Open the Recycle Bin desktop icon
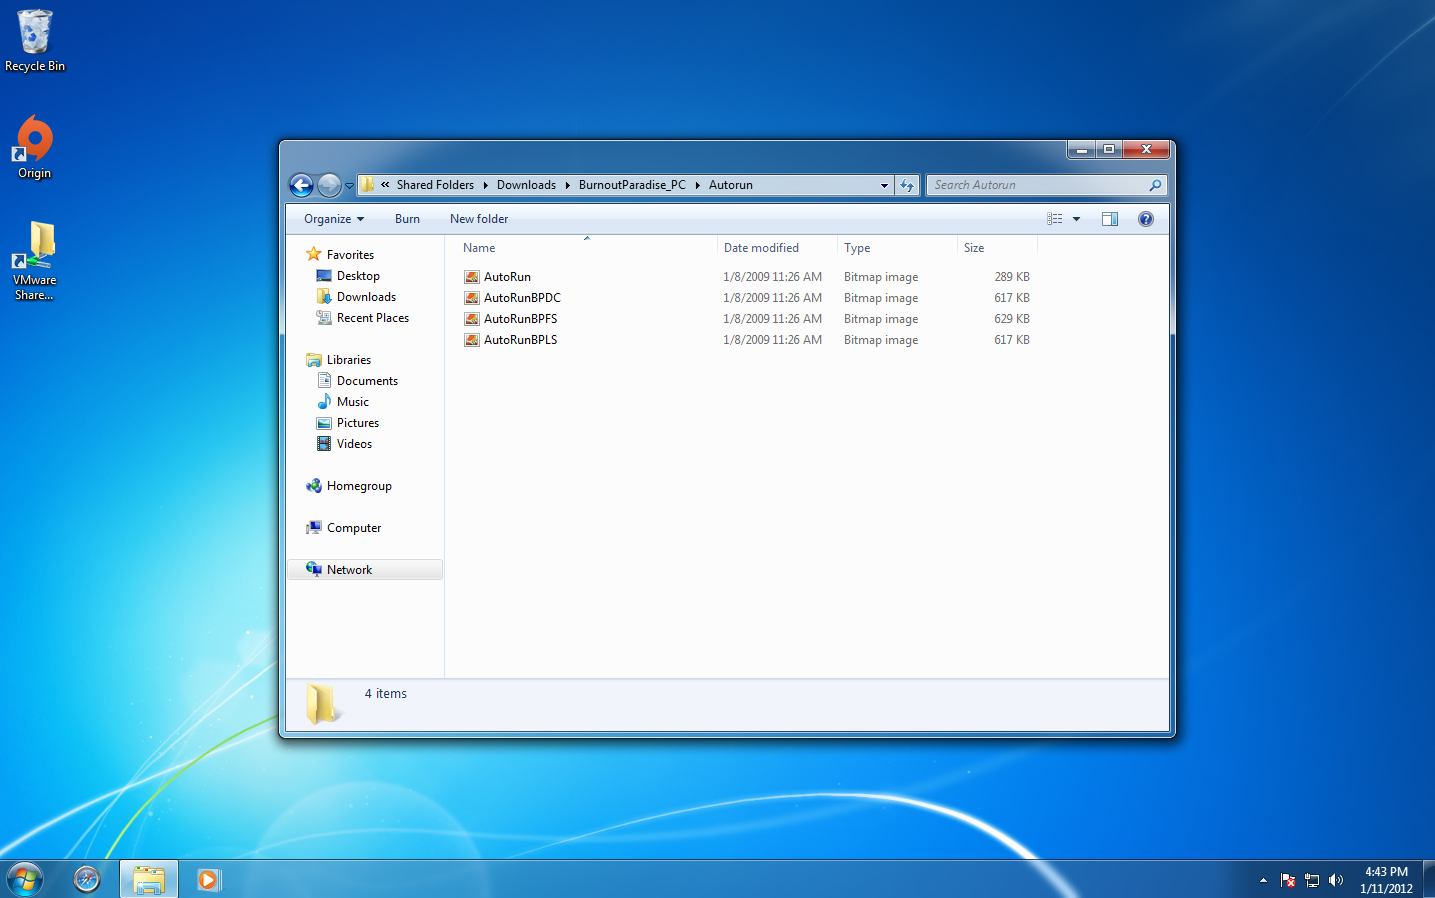The image size is (1435, 898). [34, 41]
